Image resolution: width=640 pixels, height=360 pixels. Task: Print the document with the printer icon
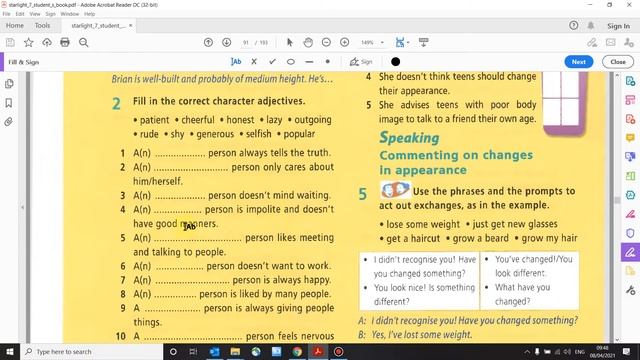tap(65, 42)
